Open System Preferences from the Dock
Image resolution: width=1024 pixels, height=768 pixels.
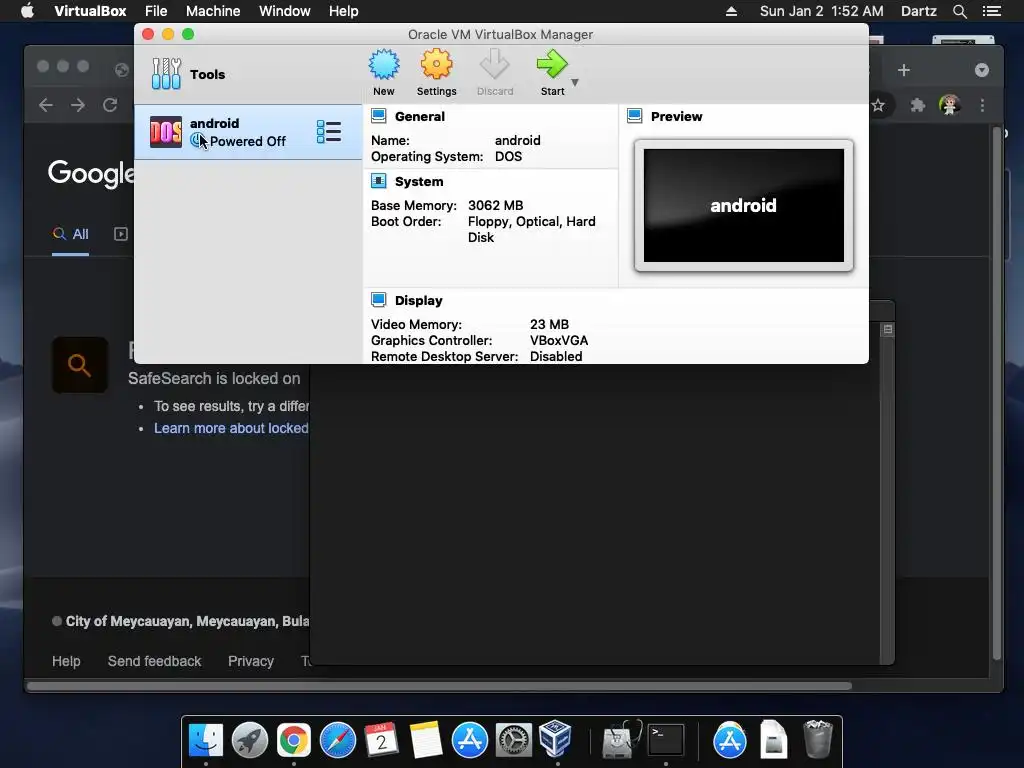click(x=514, y=740)
